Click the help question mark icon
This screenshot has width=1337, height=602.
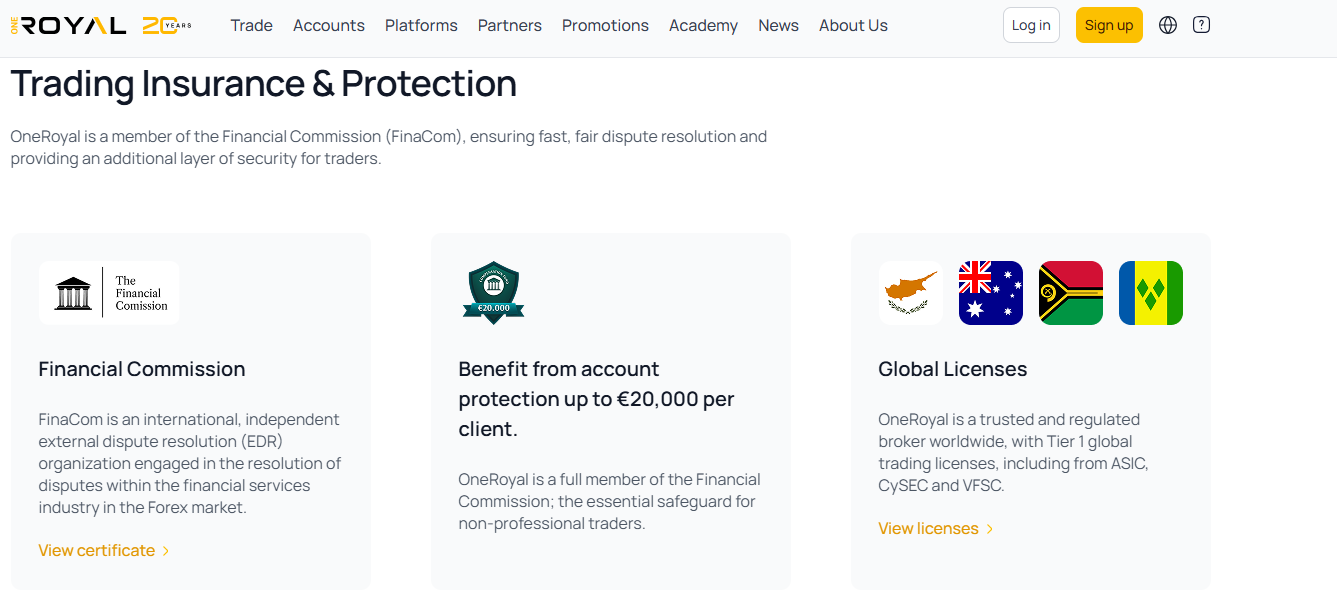point(1202,25)
